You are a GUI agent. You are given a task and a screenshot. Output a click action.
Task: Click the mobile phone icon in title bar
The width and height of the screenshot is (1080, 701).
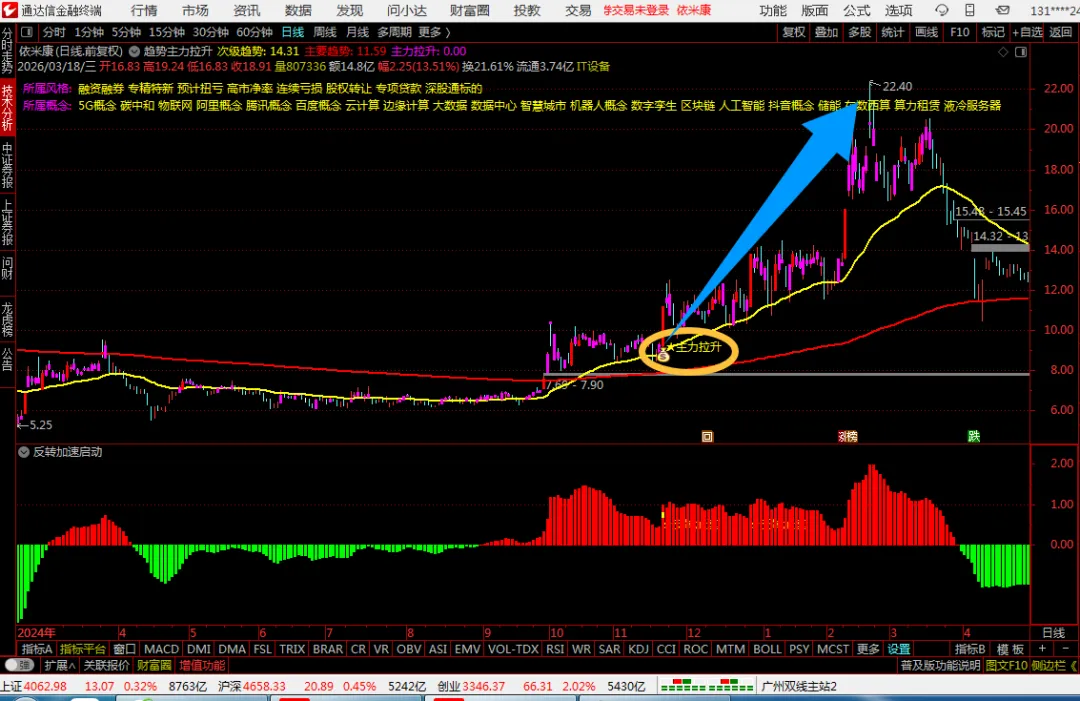click(x=970, y=10)
